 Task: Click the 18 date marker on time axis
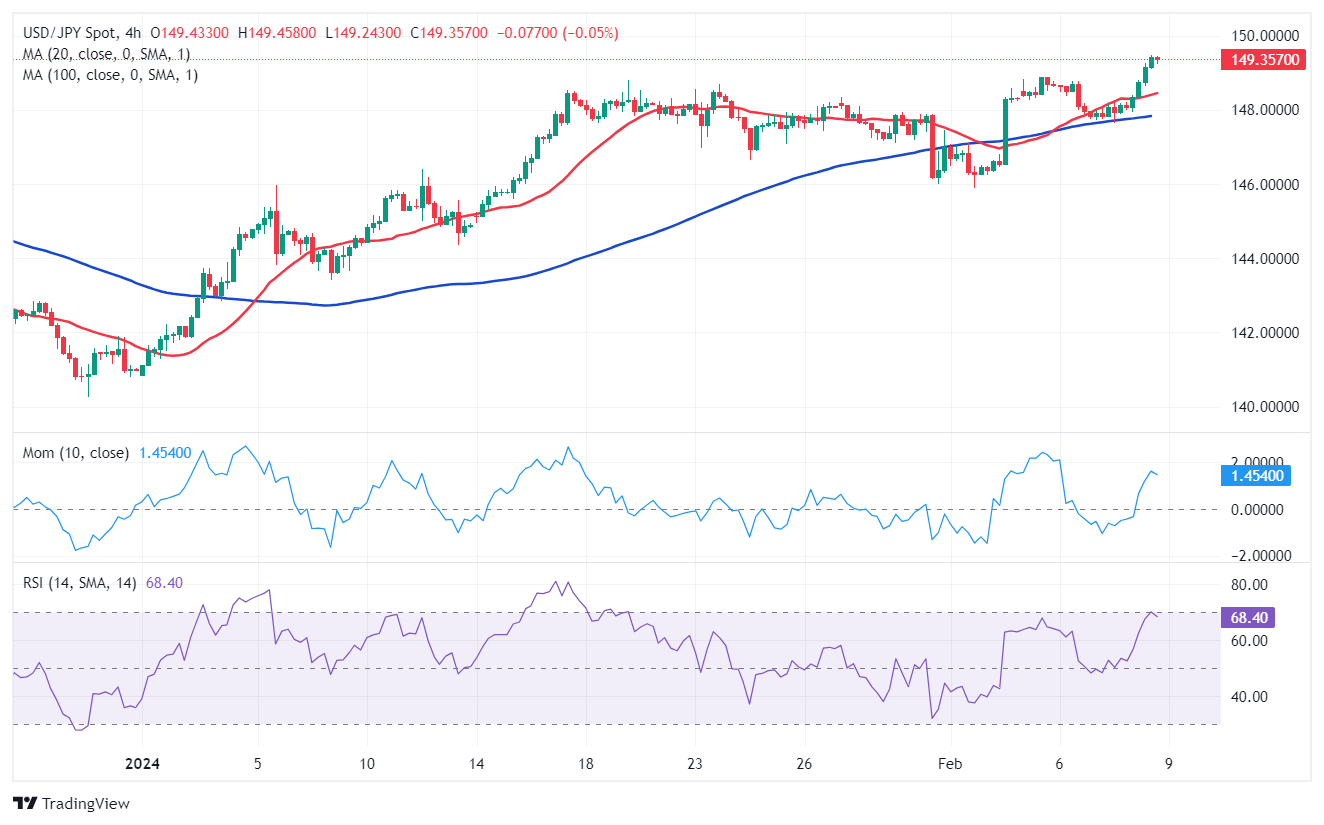click(586, 763)
